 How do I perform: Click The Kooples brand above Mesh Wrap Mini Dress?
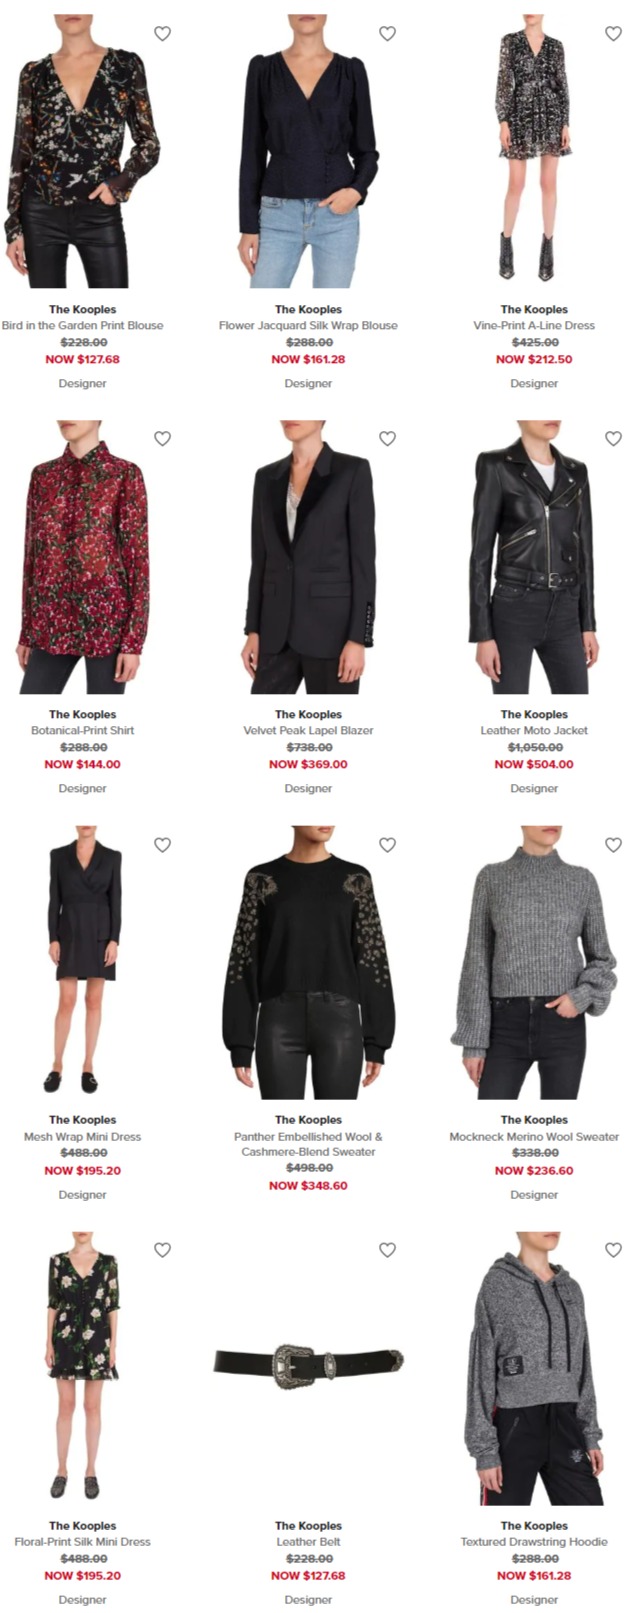pyautogui.click(x=83, y=1119)
